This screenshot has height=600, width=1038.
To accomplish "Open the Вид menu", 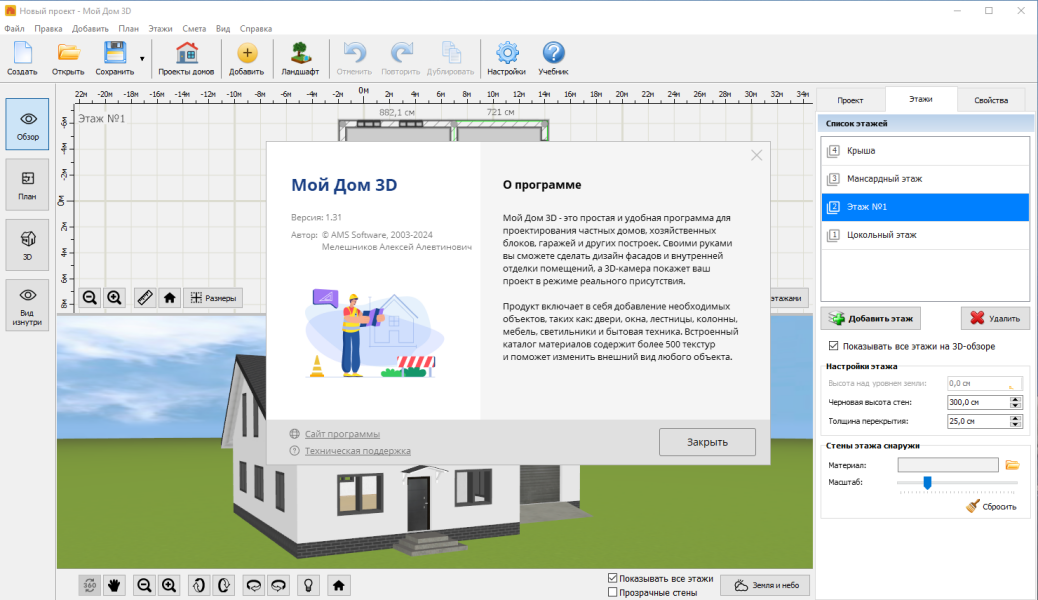I will [x=223, y=28].
